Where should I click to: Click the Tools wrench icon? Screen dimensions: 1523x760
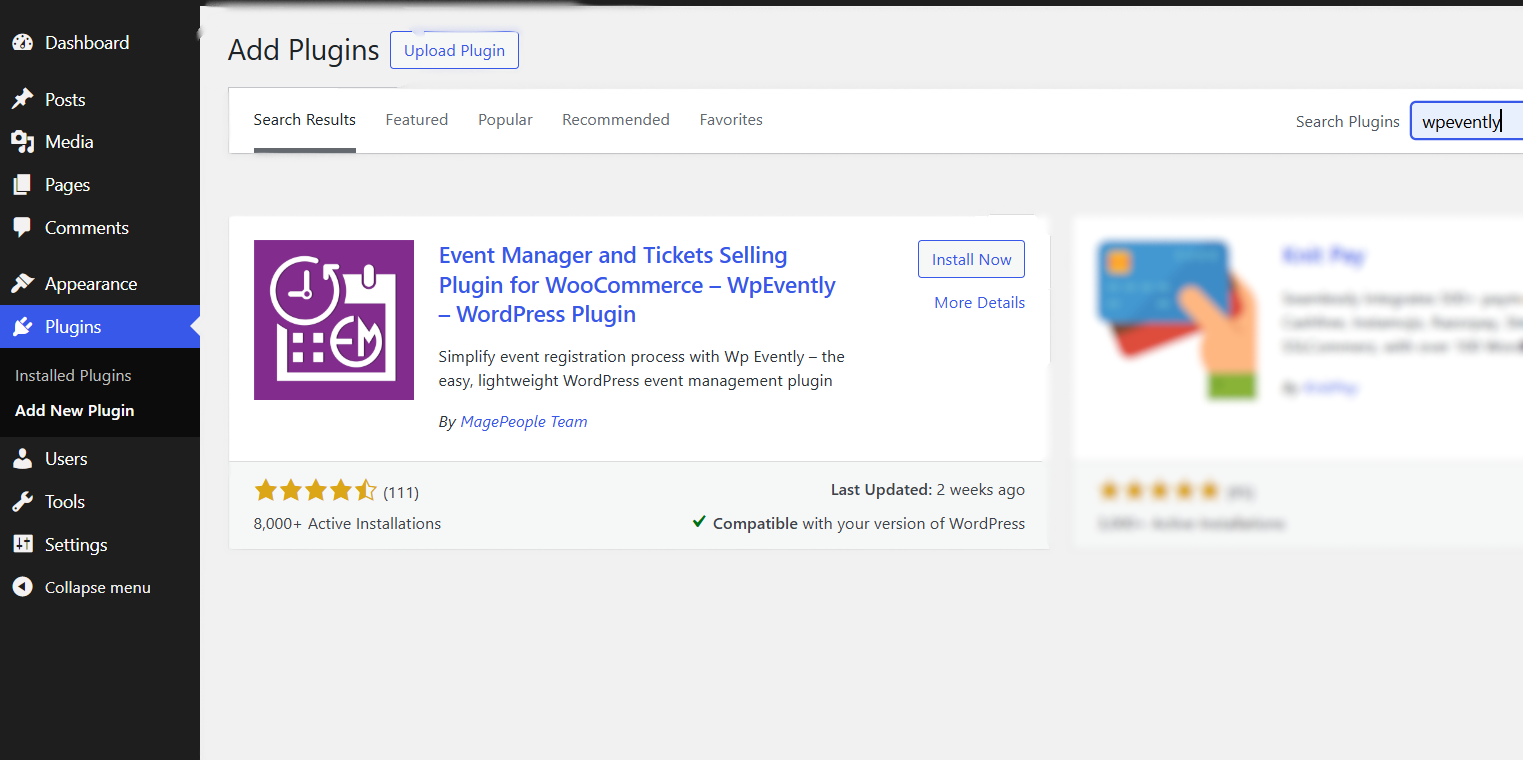pyautogui.click(x=22, y=502)
